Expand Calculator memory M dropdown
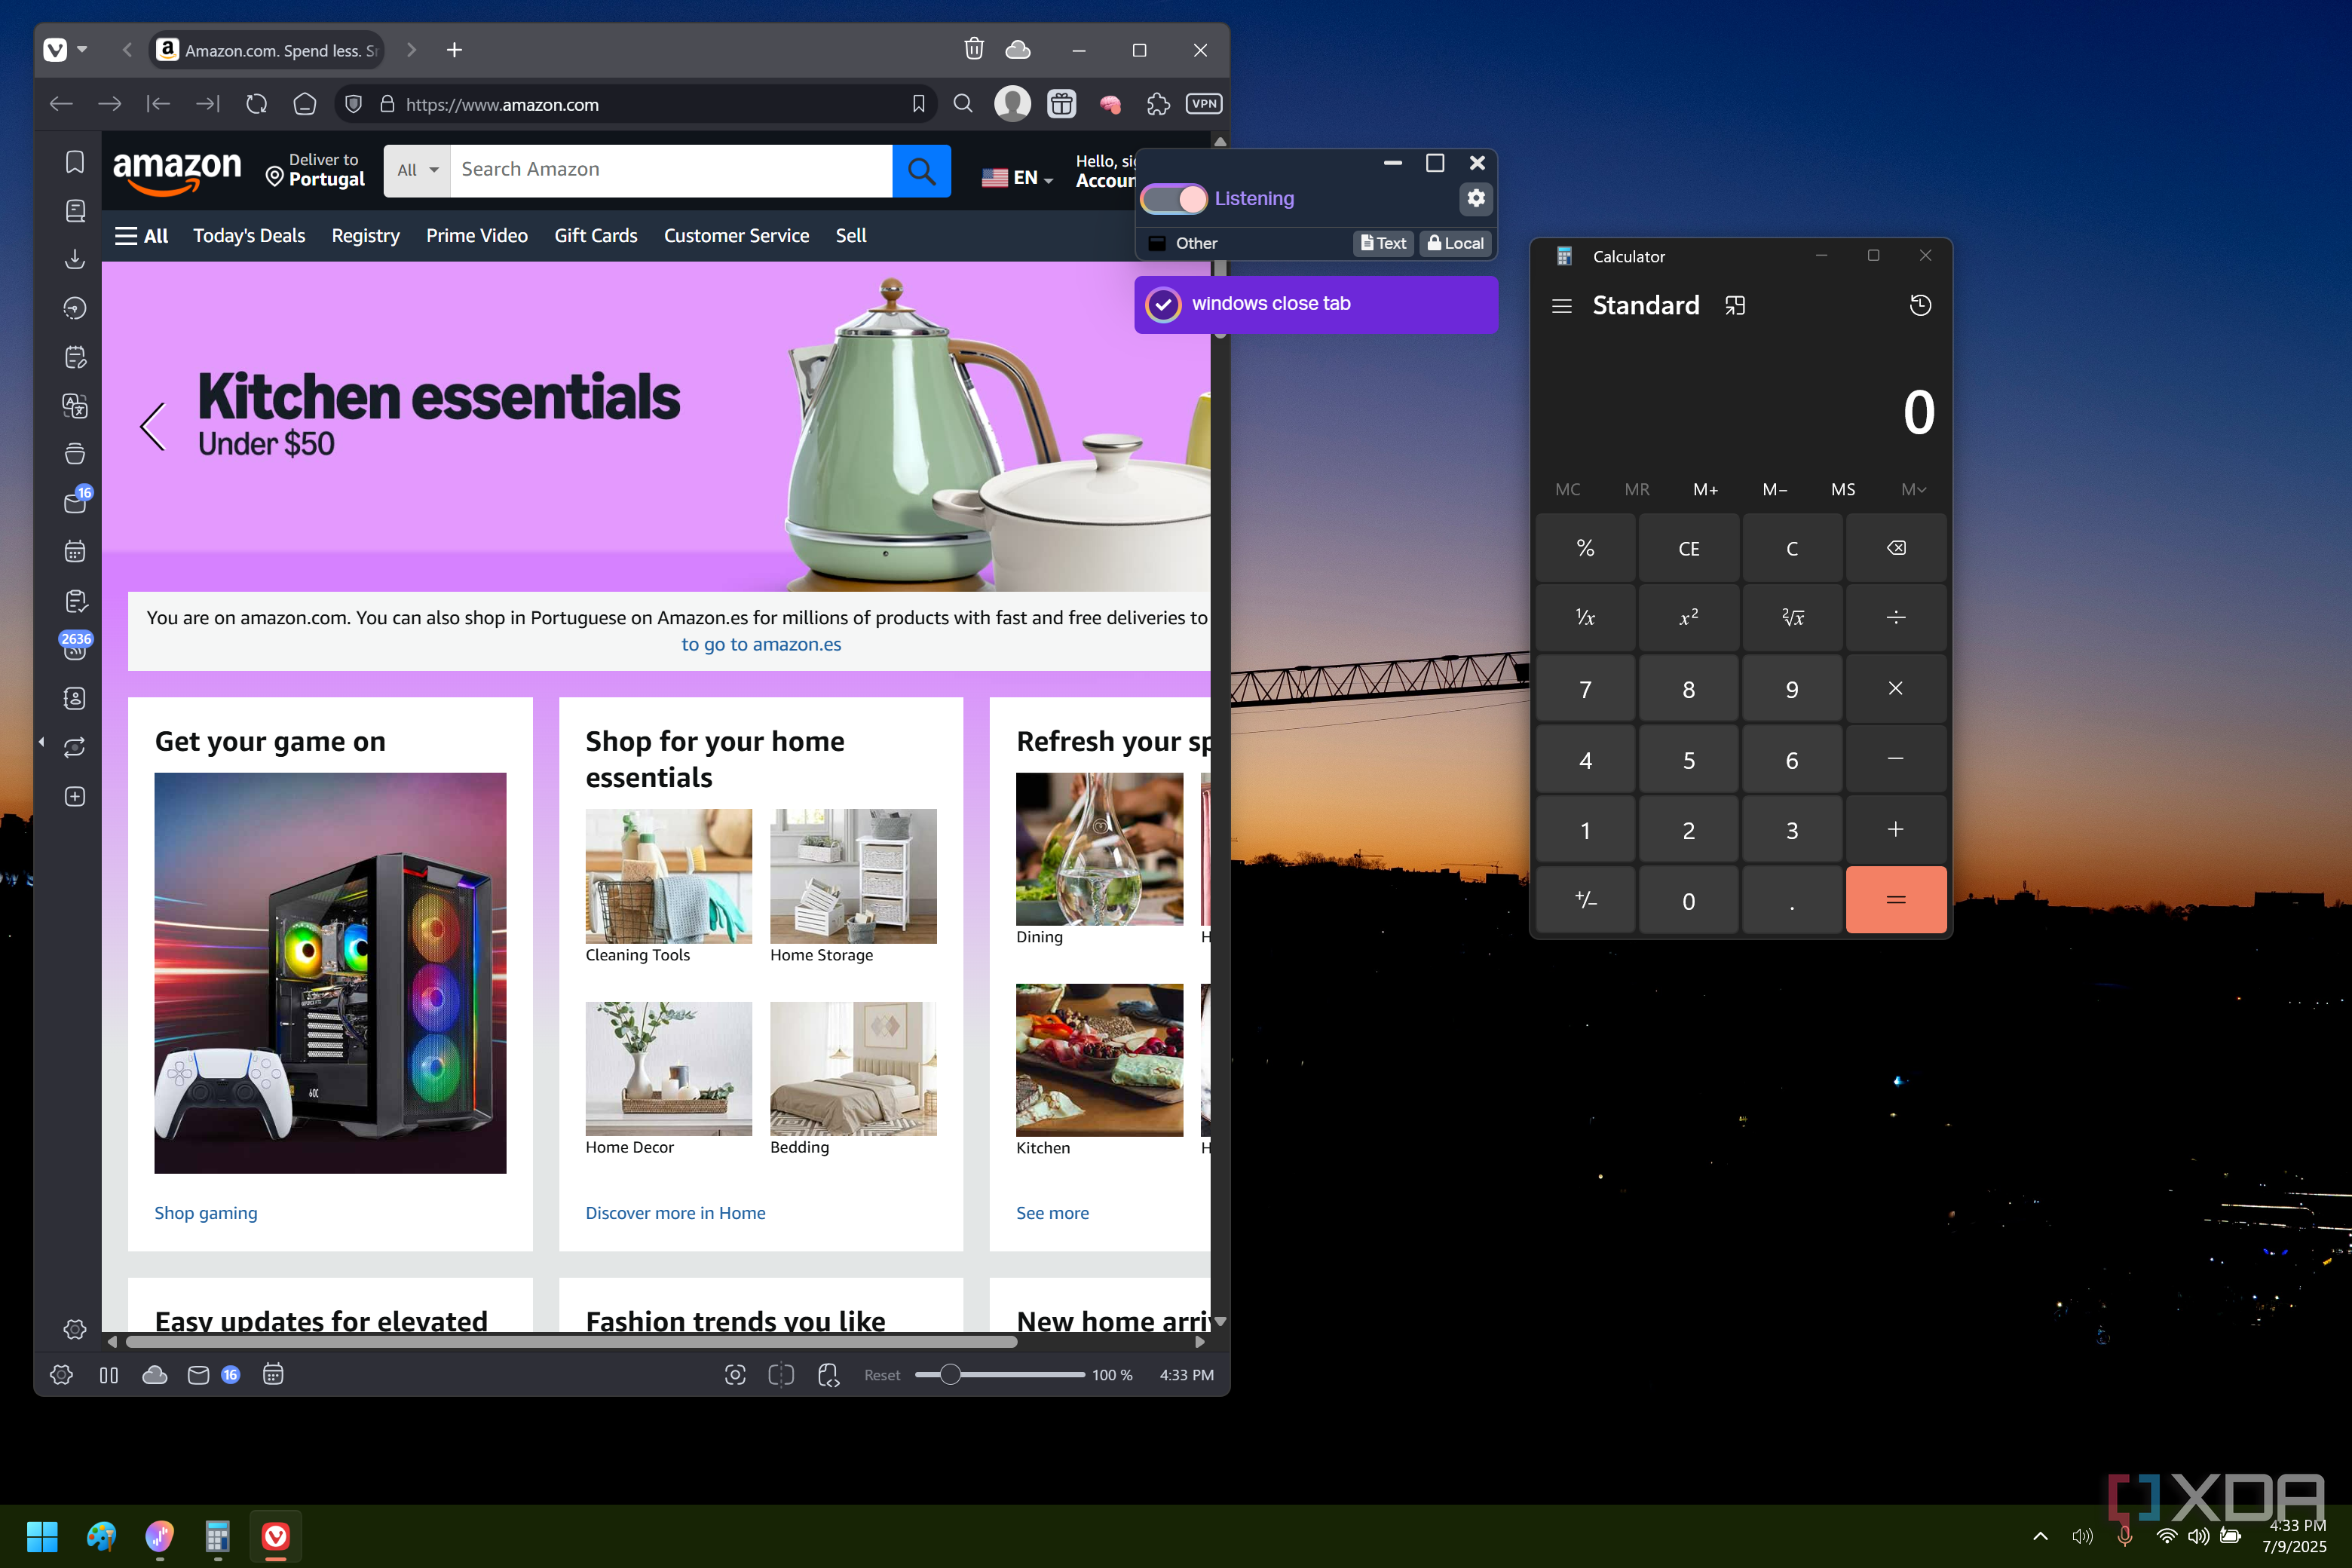 (x=1913, y=489)
